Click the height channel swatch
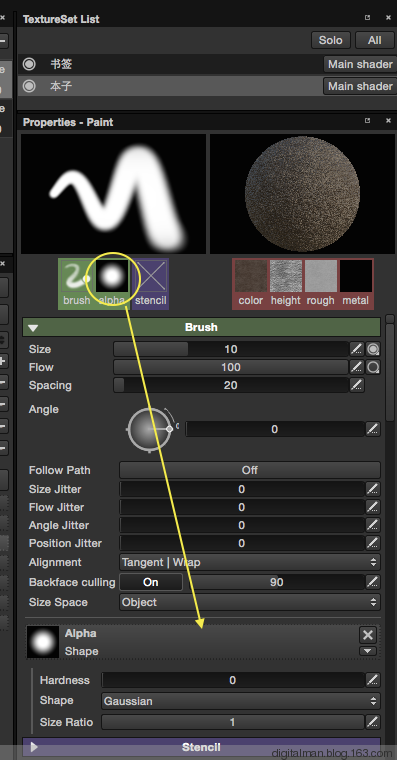The width and height of the screenshot is (397, 760). coord(286,276)
